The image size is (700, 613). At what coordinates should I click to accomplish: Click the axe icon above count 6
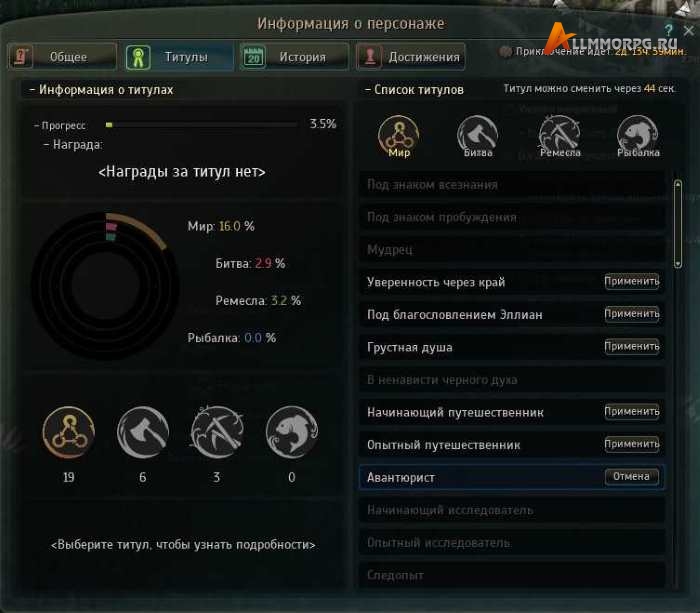tap(143, 433)
